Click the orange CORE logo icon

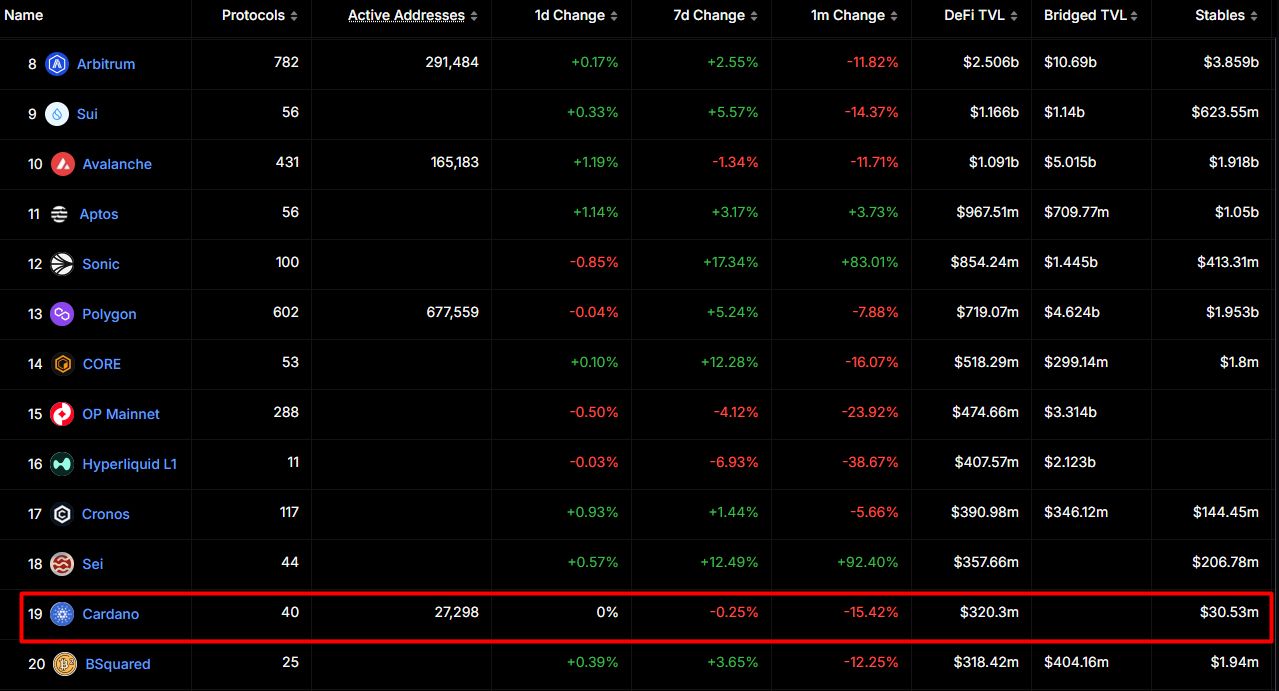62,364
